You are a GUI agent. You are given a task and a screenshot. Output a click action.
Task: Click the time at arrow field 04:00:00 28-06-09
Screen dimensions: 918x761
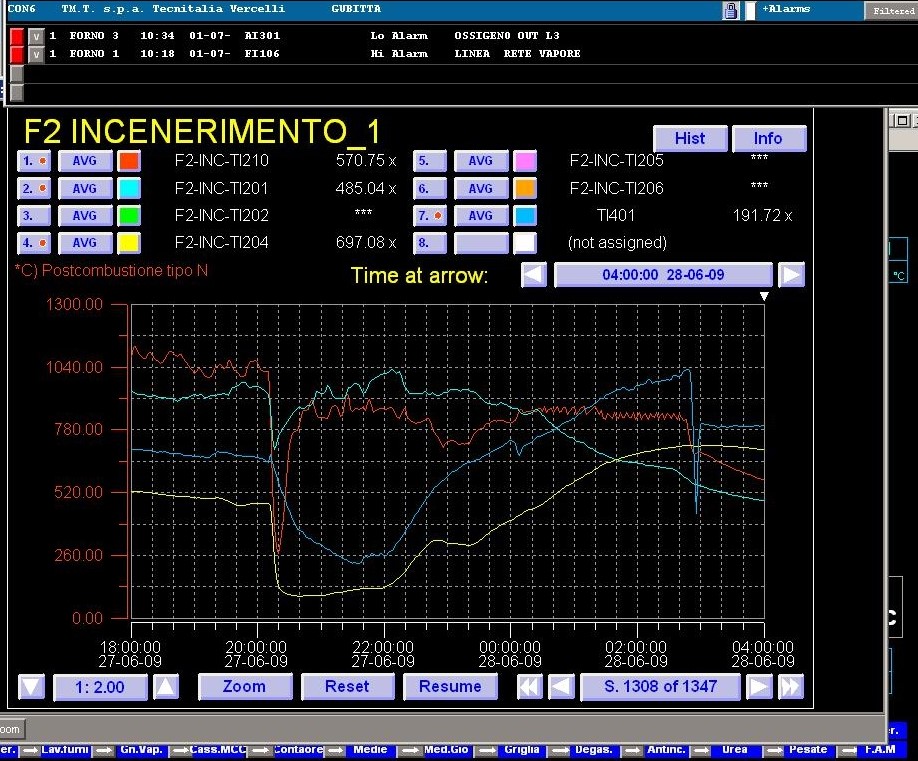click(663, 275)
